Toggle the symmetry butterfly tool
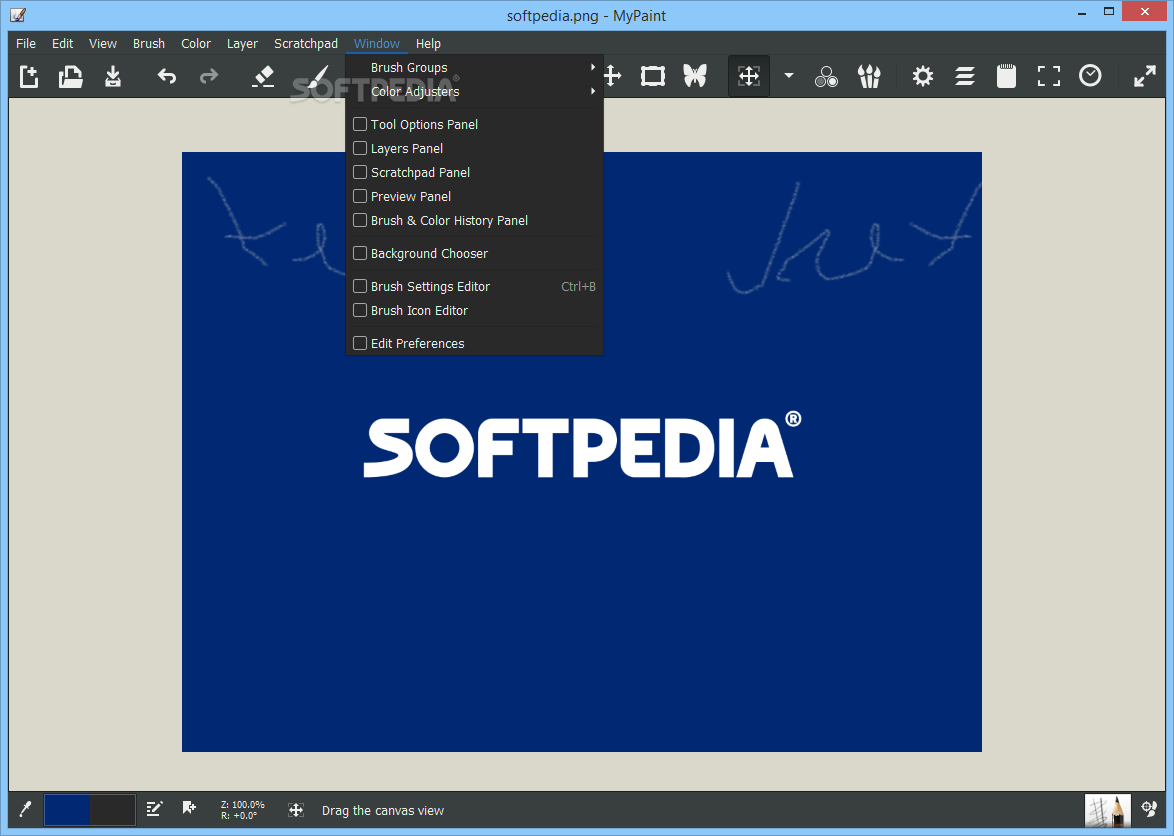The image size is (1174, 836). click(695, 76)
